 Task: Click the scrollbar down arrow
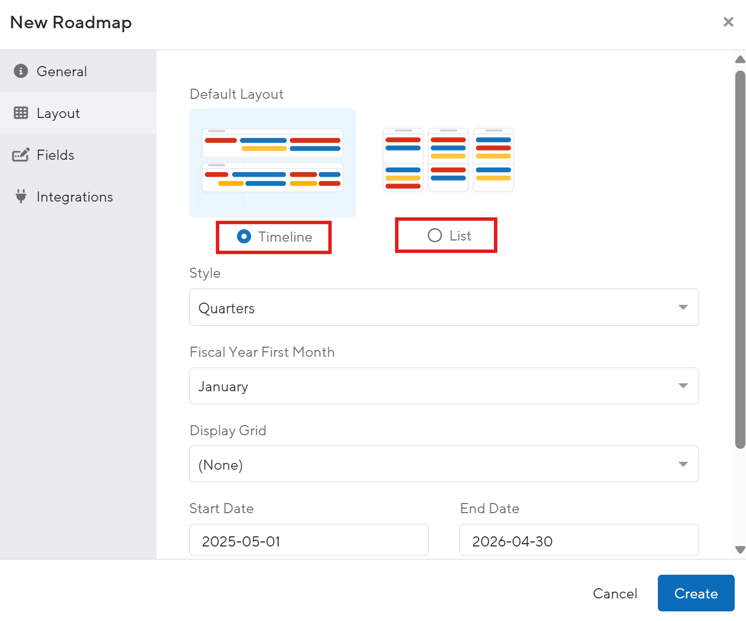[740, 549]
